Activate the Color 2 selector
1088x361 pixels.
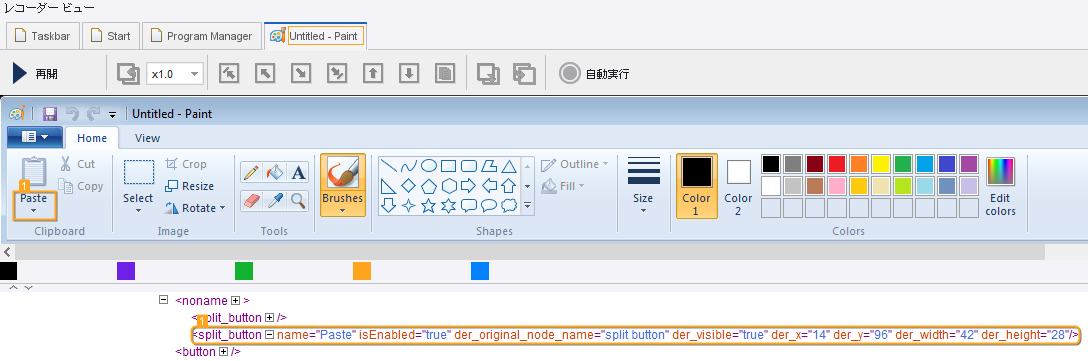[738, 186]
